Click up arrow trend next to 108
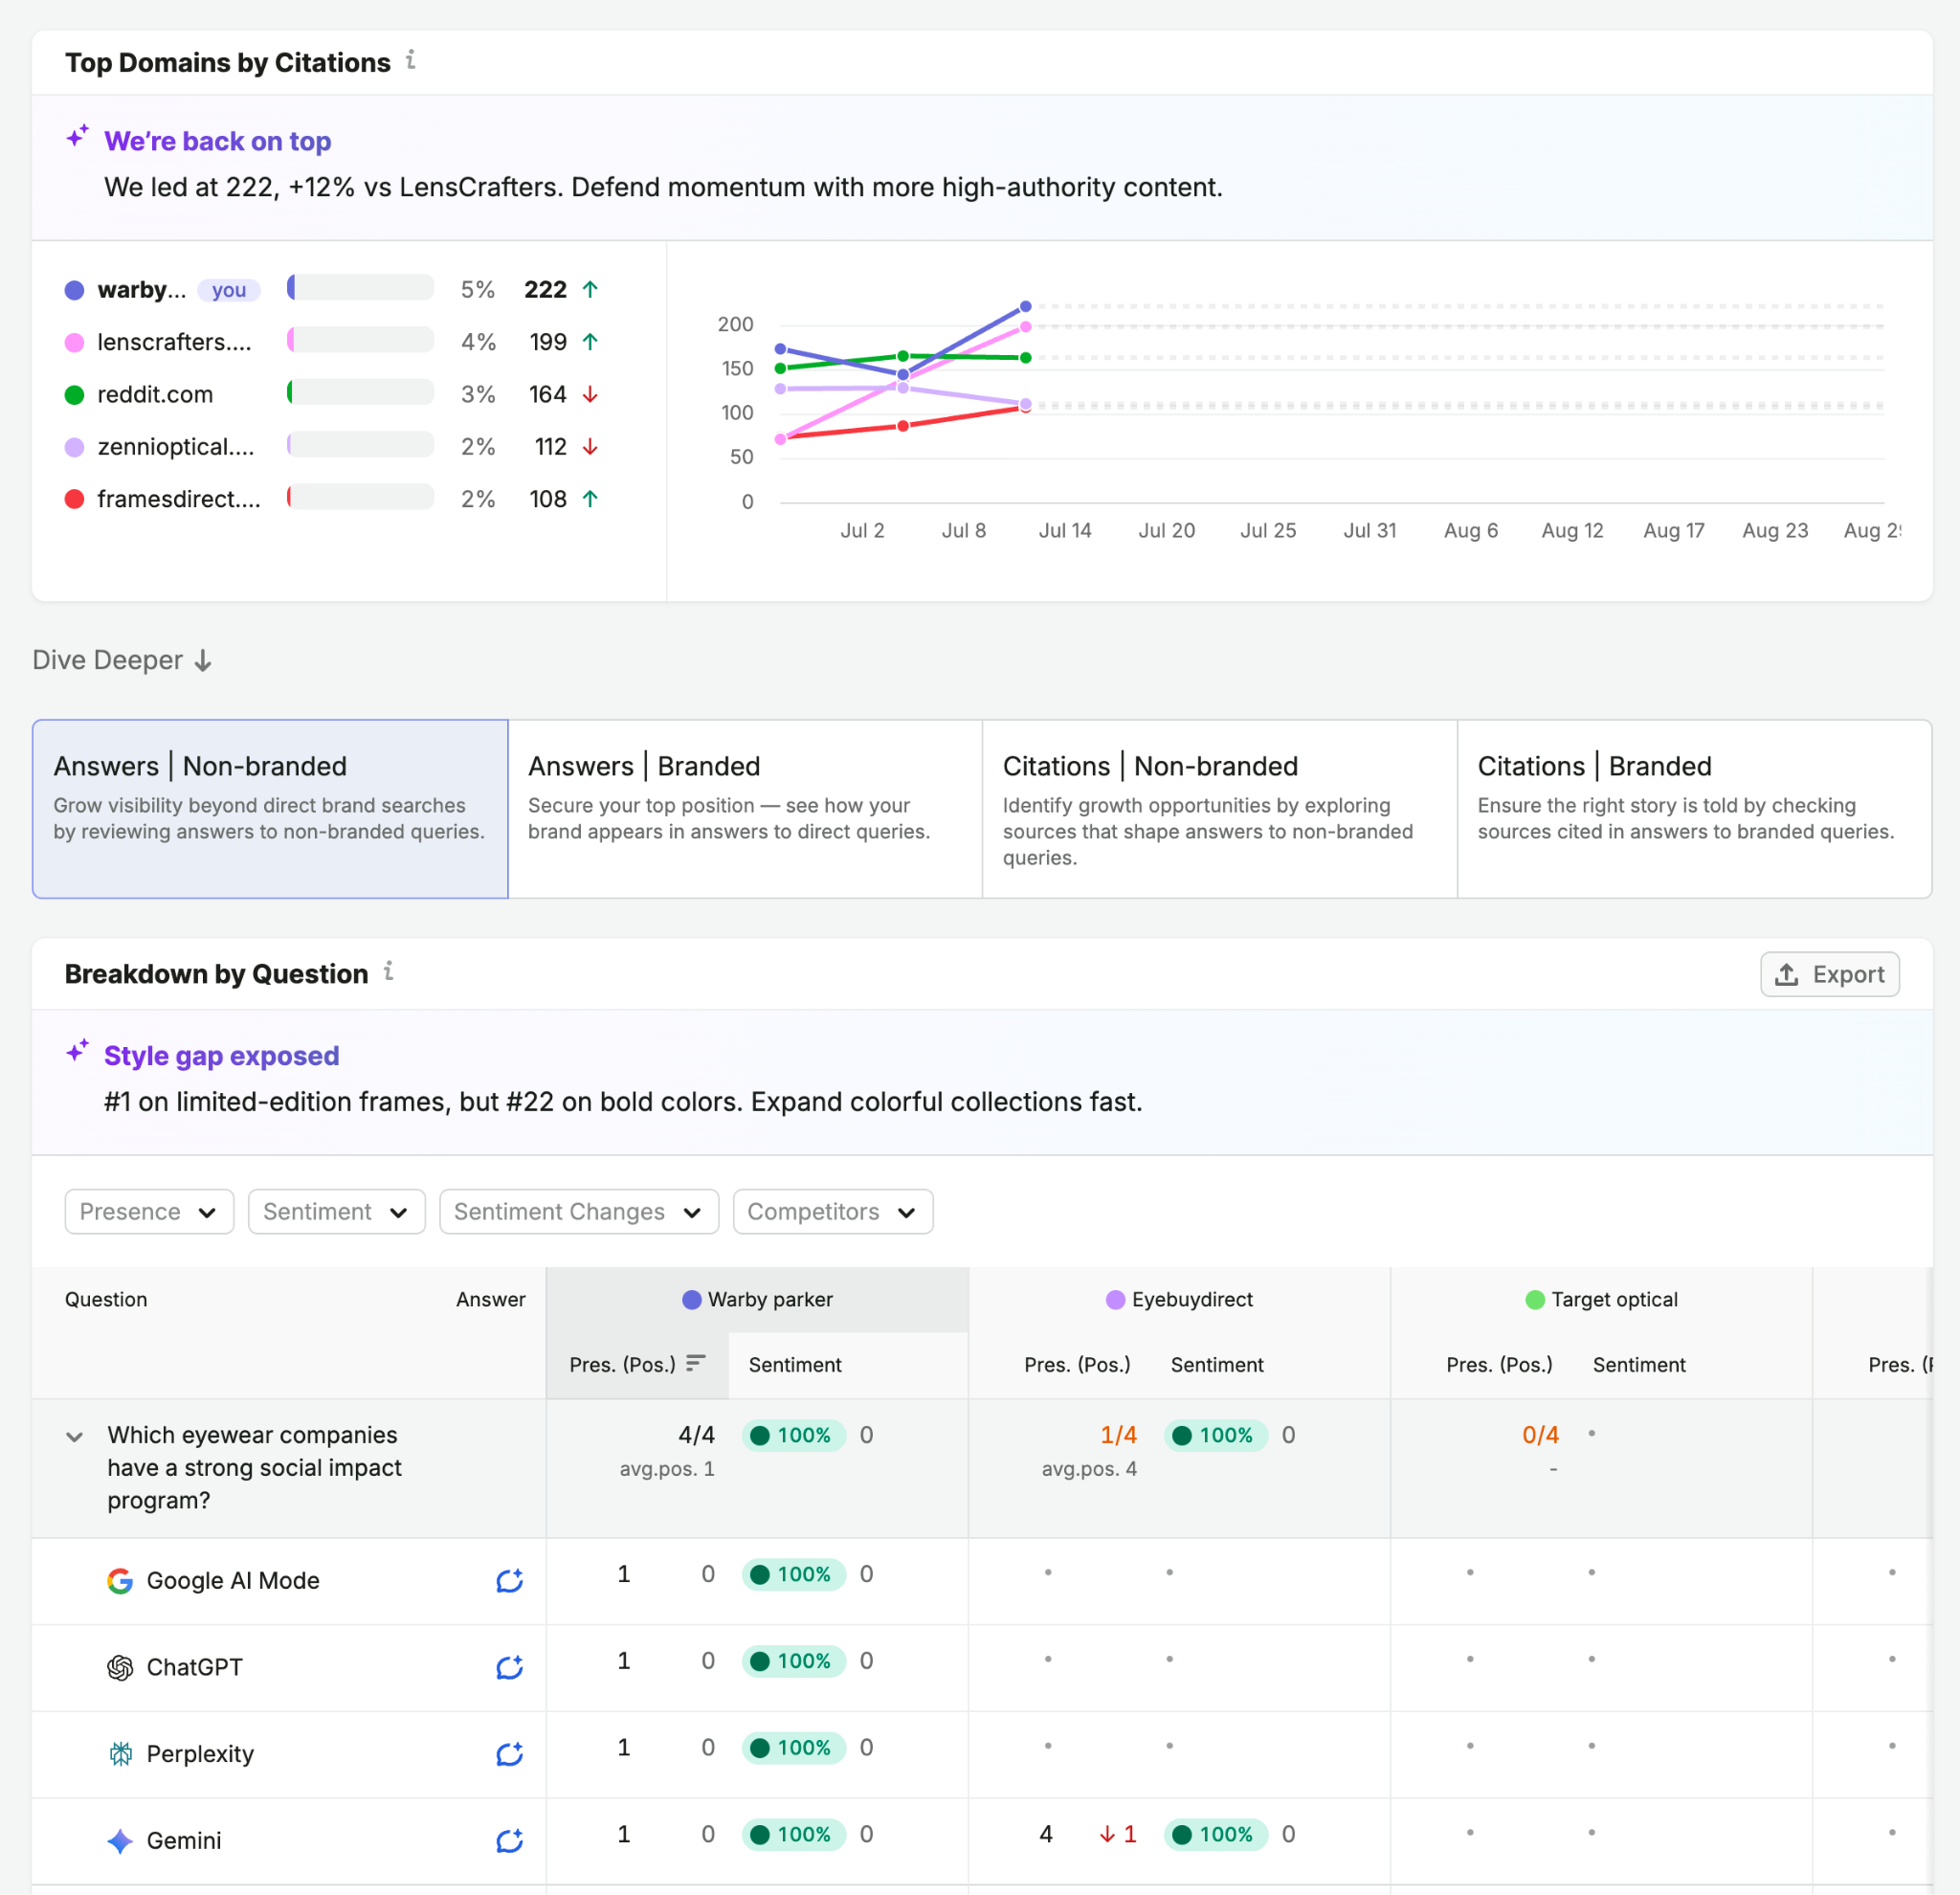 590,499
